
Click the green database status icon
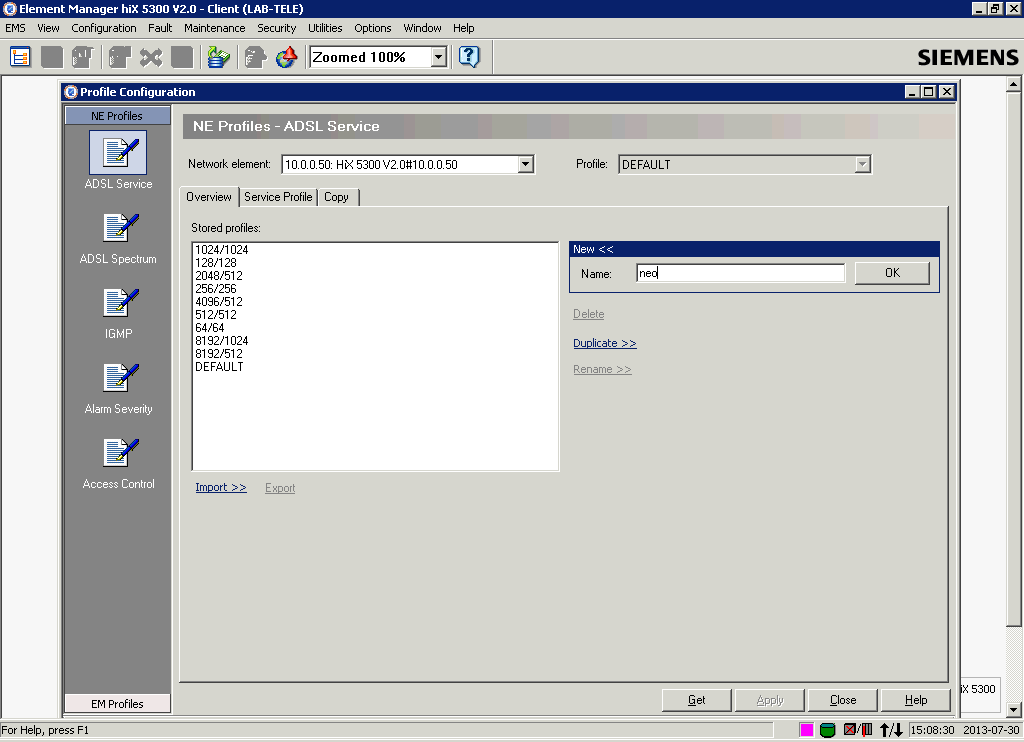[827, 730]
